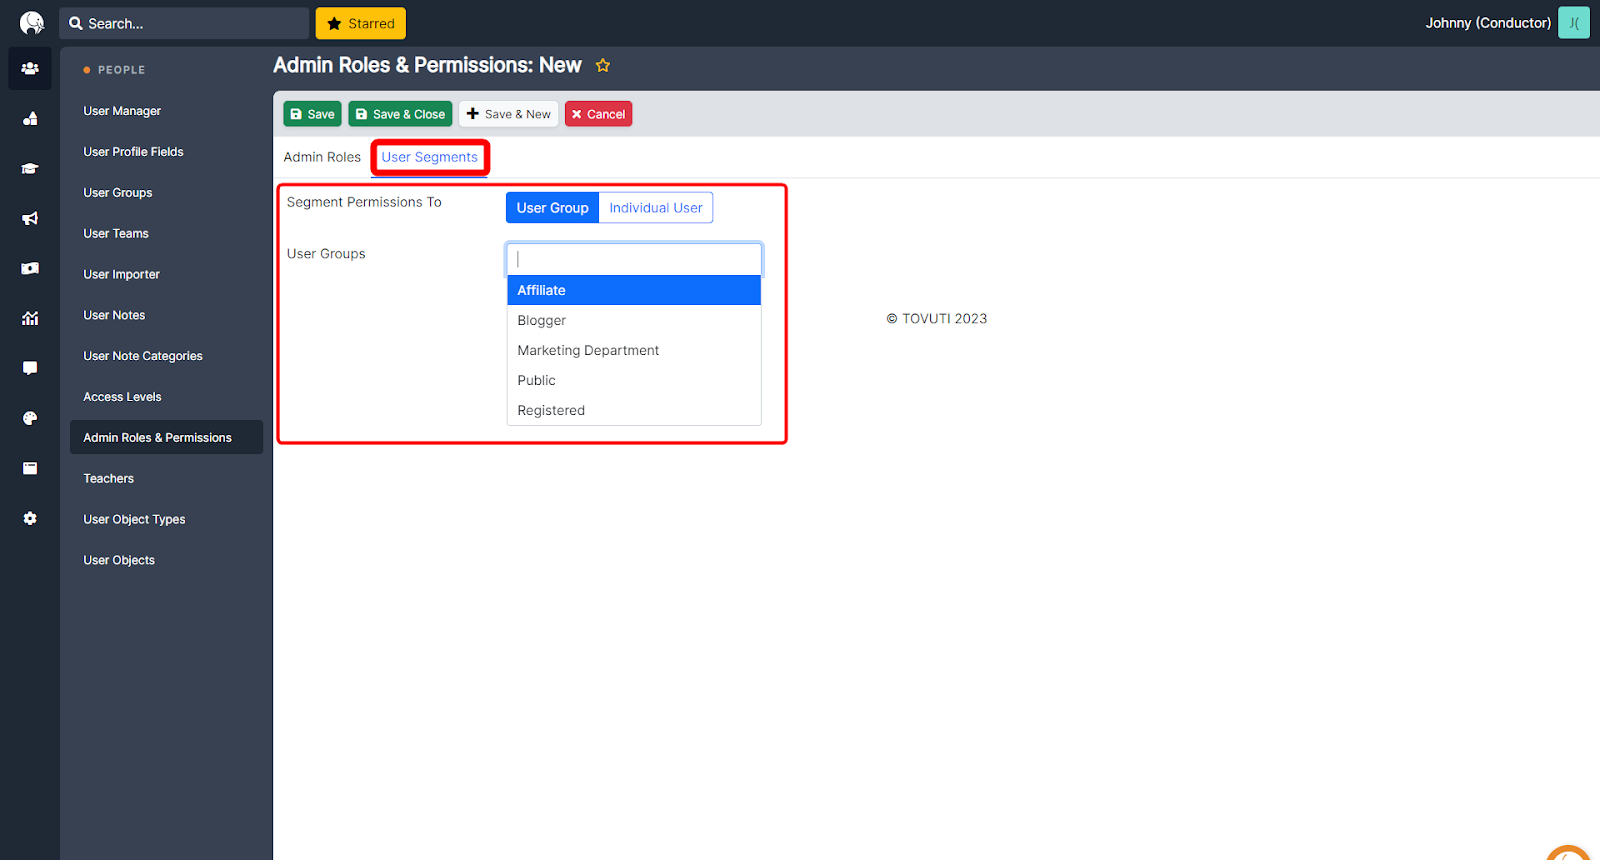1600x860 pixels.
Task: Open the money ecommerce icon in sidebar
Action: tap(30, 269)
